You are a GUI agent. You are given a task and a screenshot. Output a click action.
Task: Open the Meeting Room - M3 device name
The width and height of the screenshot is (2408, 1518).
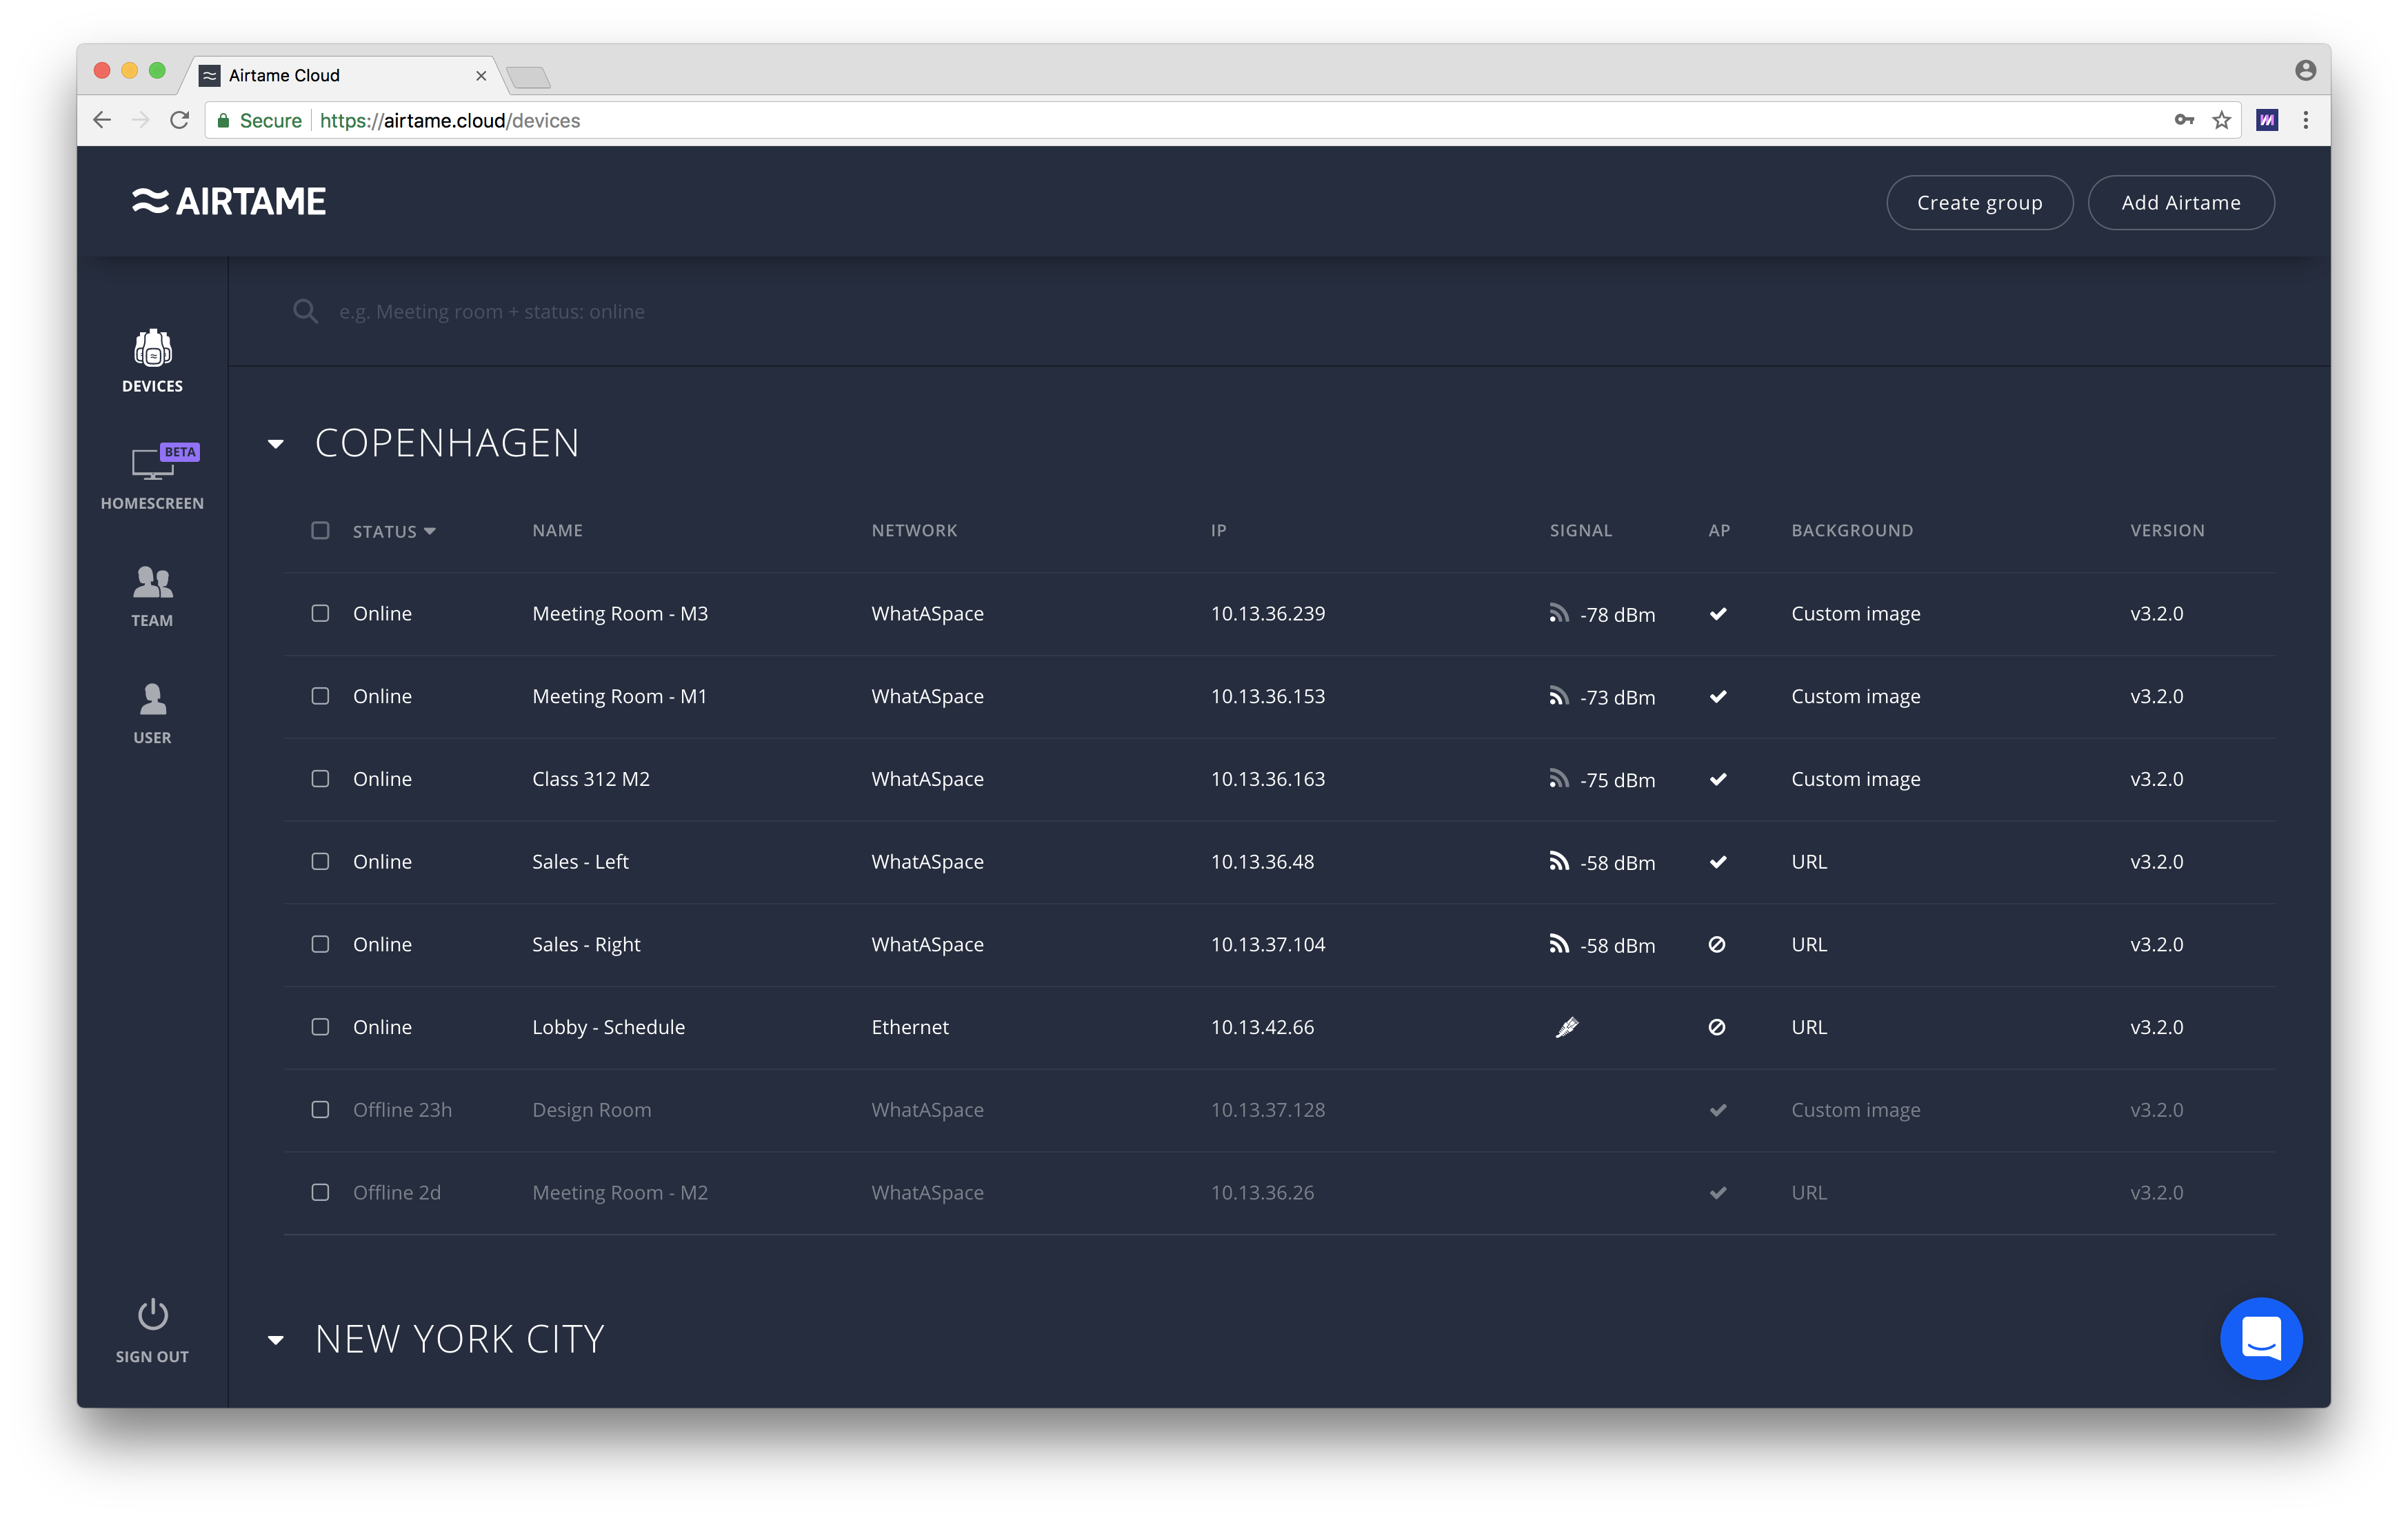tap(620, 613)
